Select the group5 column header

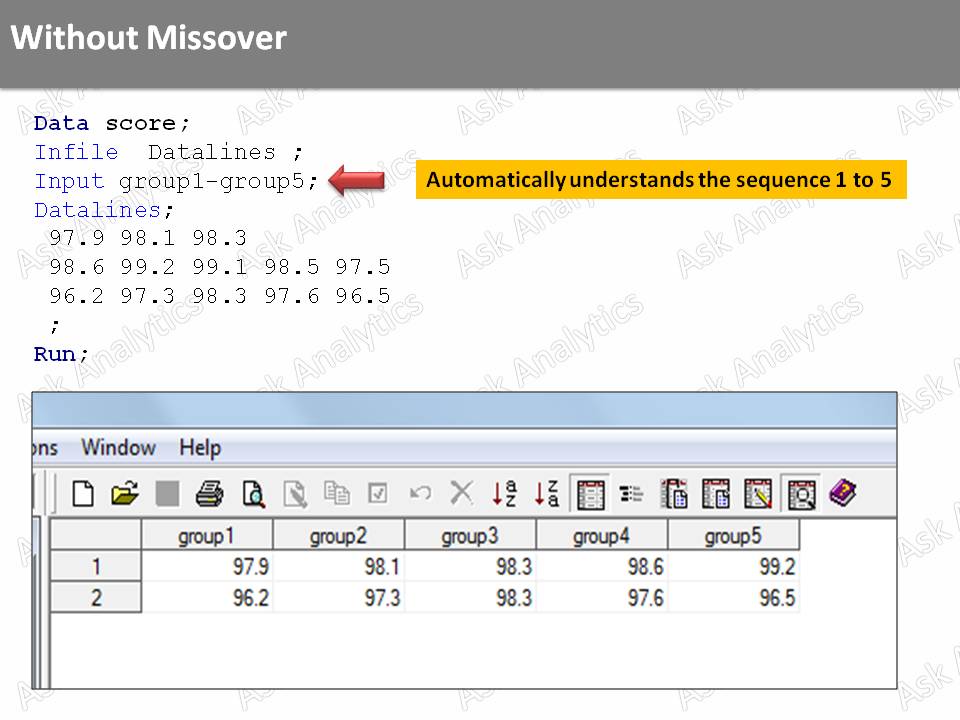click(x=733, y=535)
